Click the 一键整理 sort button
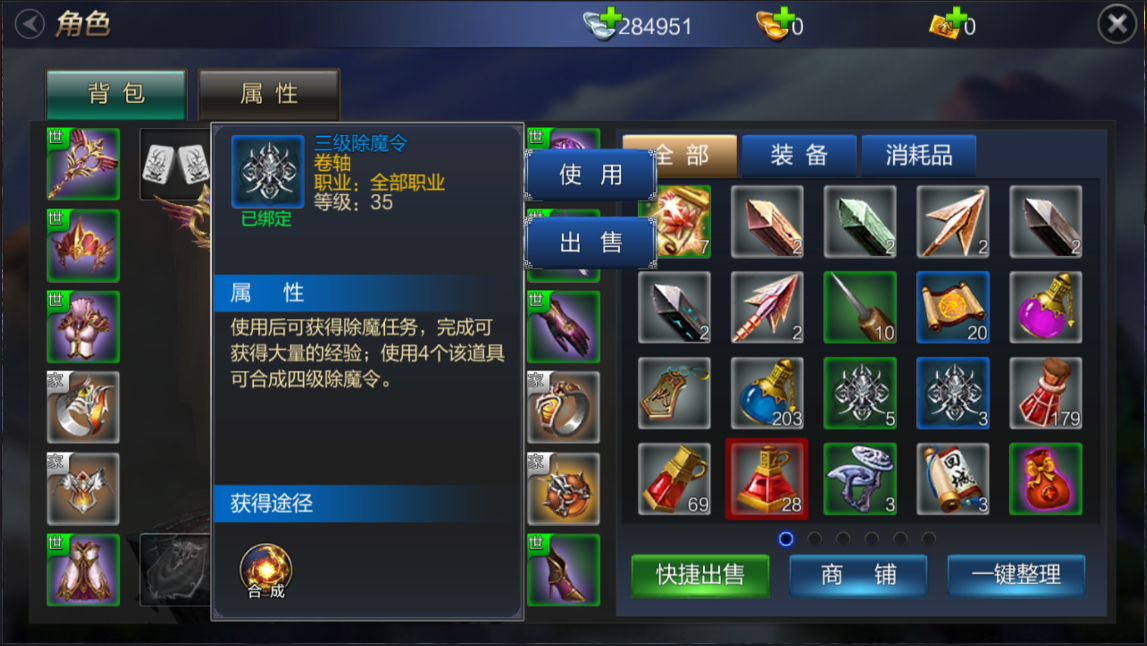 pos(1016,575)
